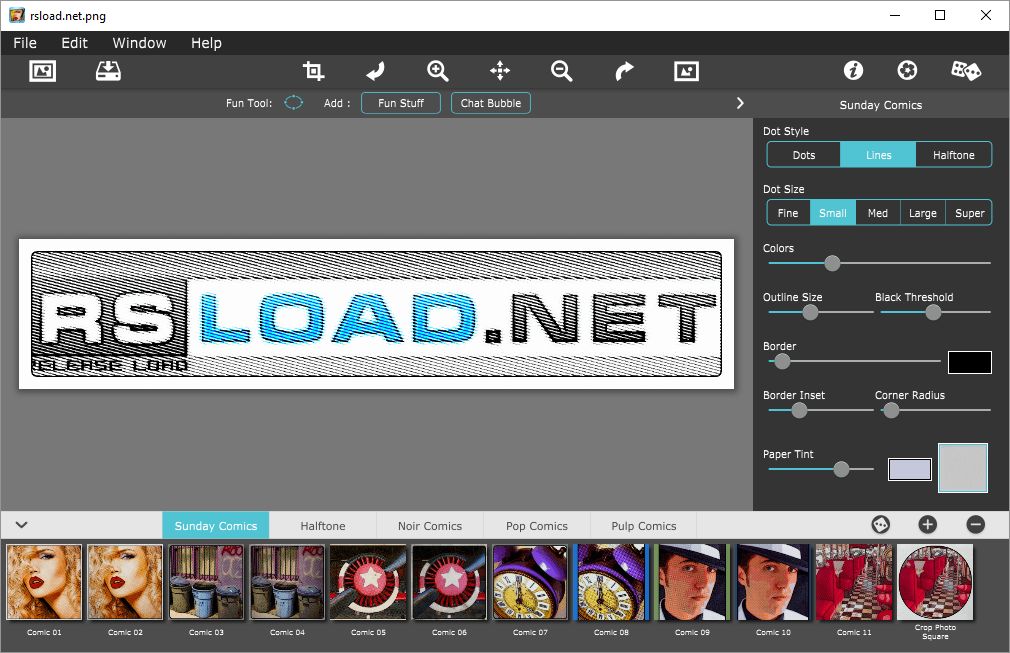Switch to Pop Comics tab

(537, 525)
